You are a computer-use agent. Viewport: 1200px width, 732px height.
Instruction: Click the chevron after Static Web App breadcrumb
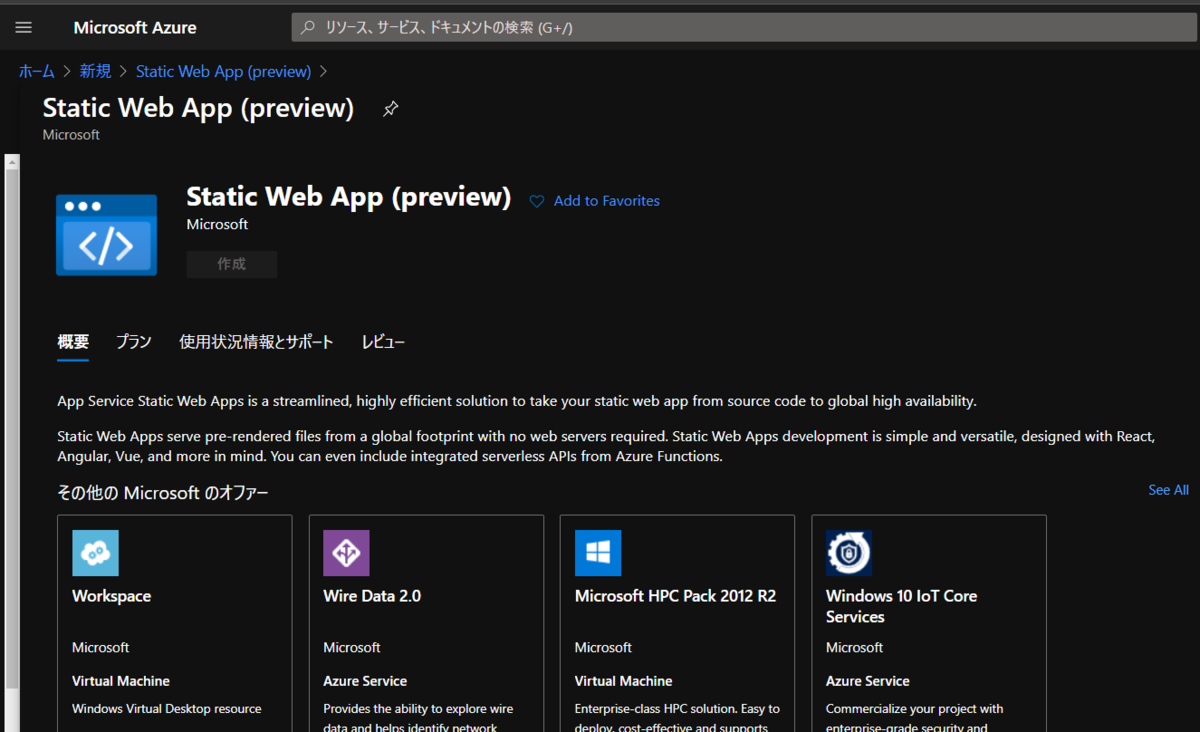[323, 72]
